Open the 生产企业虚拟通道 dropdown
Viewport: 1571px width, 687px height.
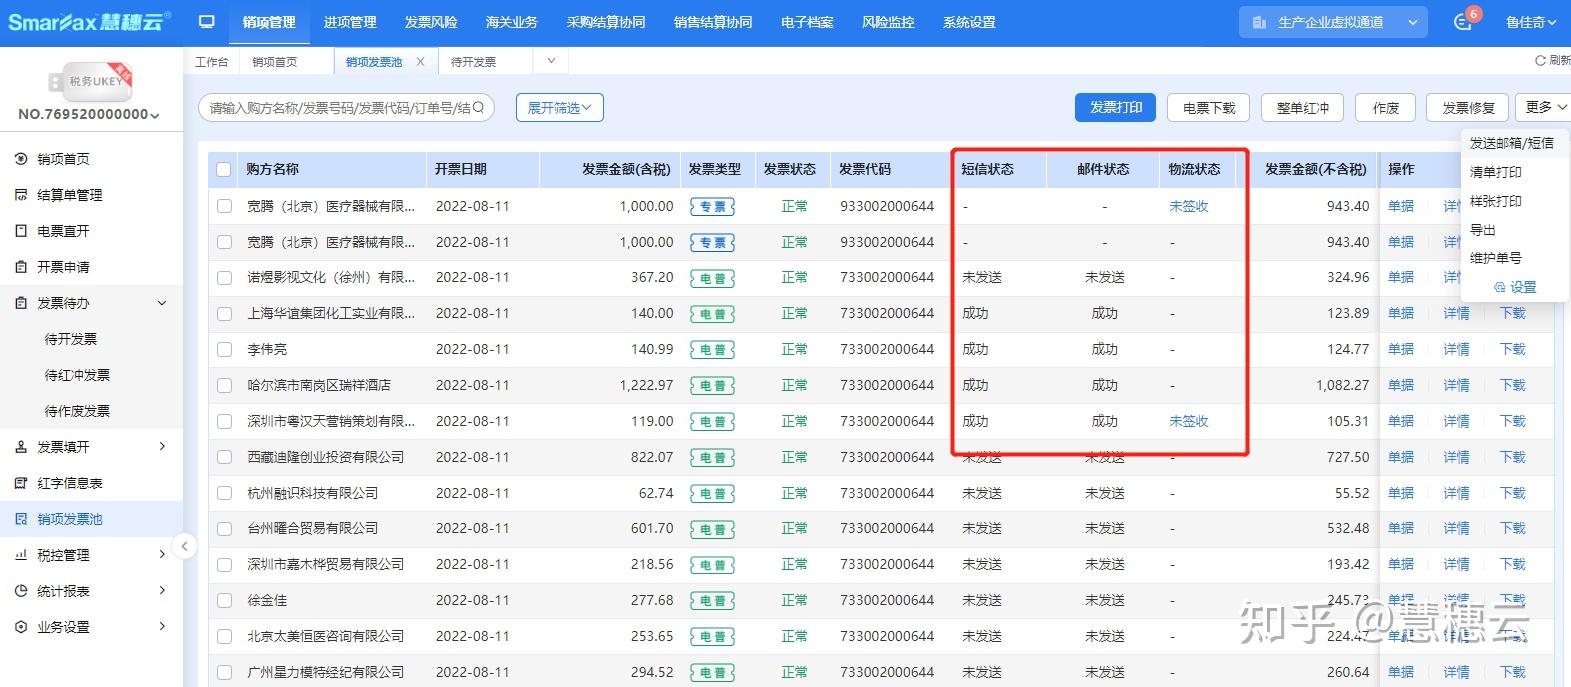(1332, 22)
